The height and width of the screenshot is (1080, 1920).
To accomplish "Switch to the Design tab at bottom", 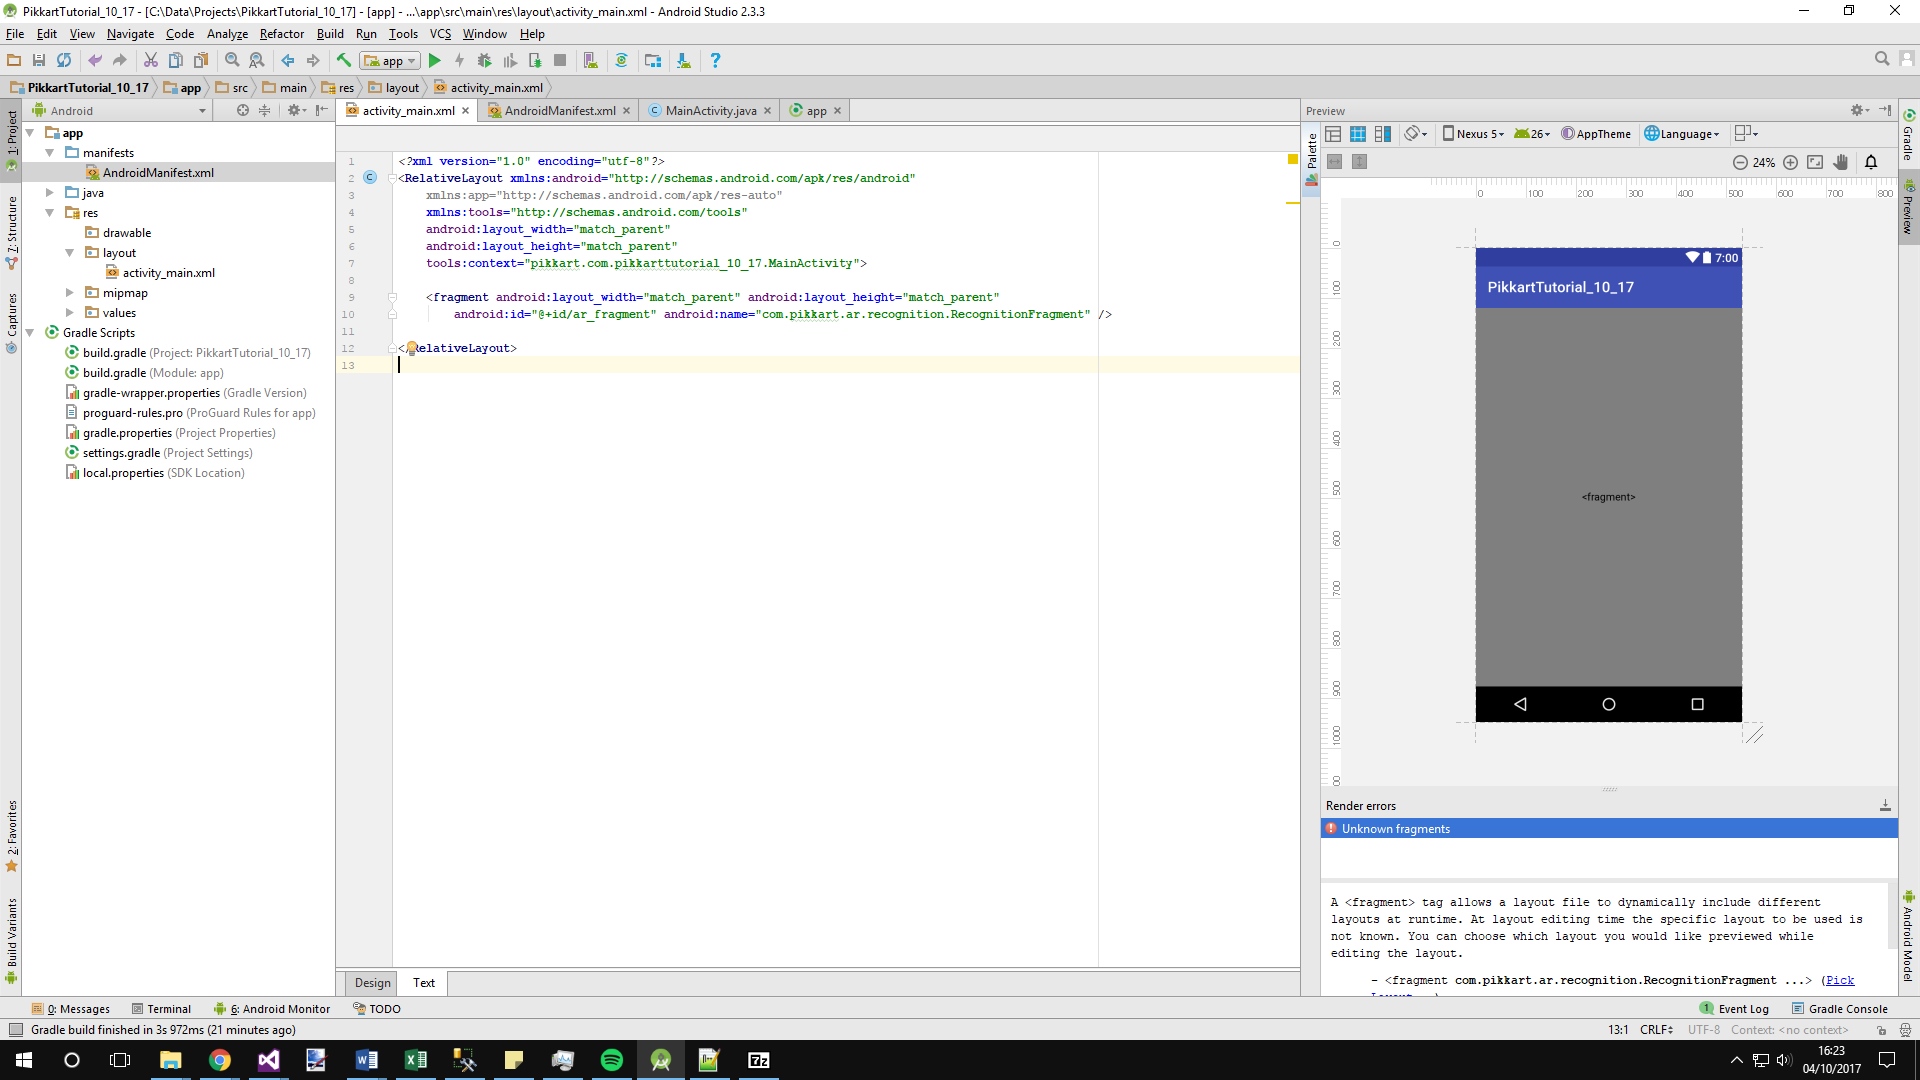I will click(x=372, y=983).
